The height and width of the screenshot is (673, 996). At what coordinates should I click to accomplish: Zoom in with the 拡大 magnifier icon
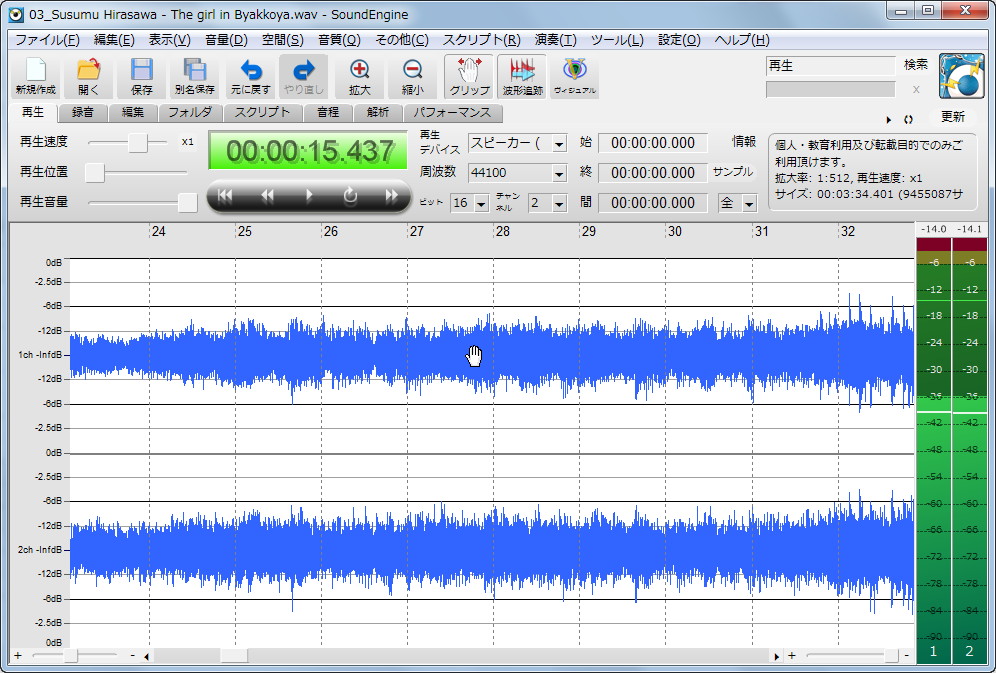click(359, 76)
